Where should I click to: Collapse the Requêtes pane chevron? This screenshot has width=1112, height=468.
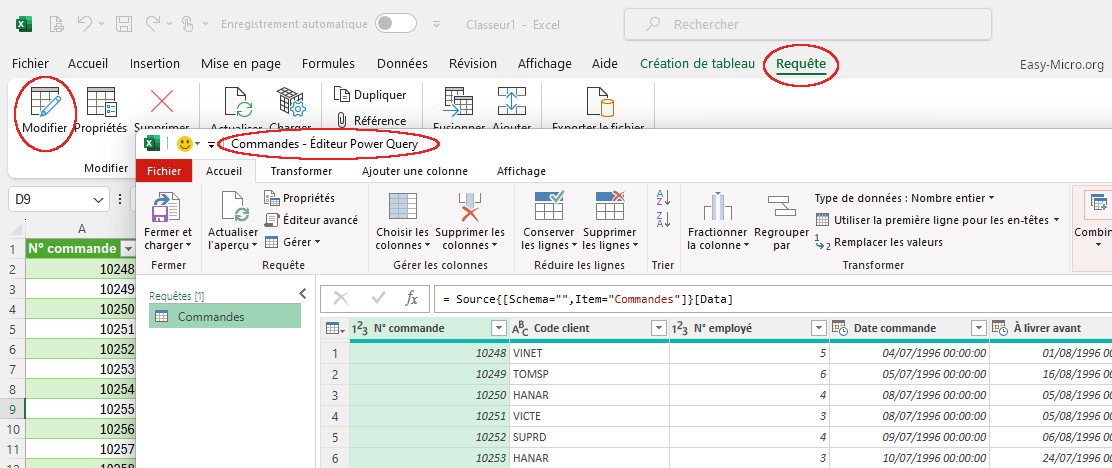(x=303, y=293)
